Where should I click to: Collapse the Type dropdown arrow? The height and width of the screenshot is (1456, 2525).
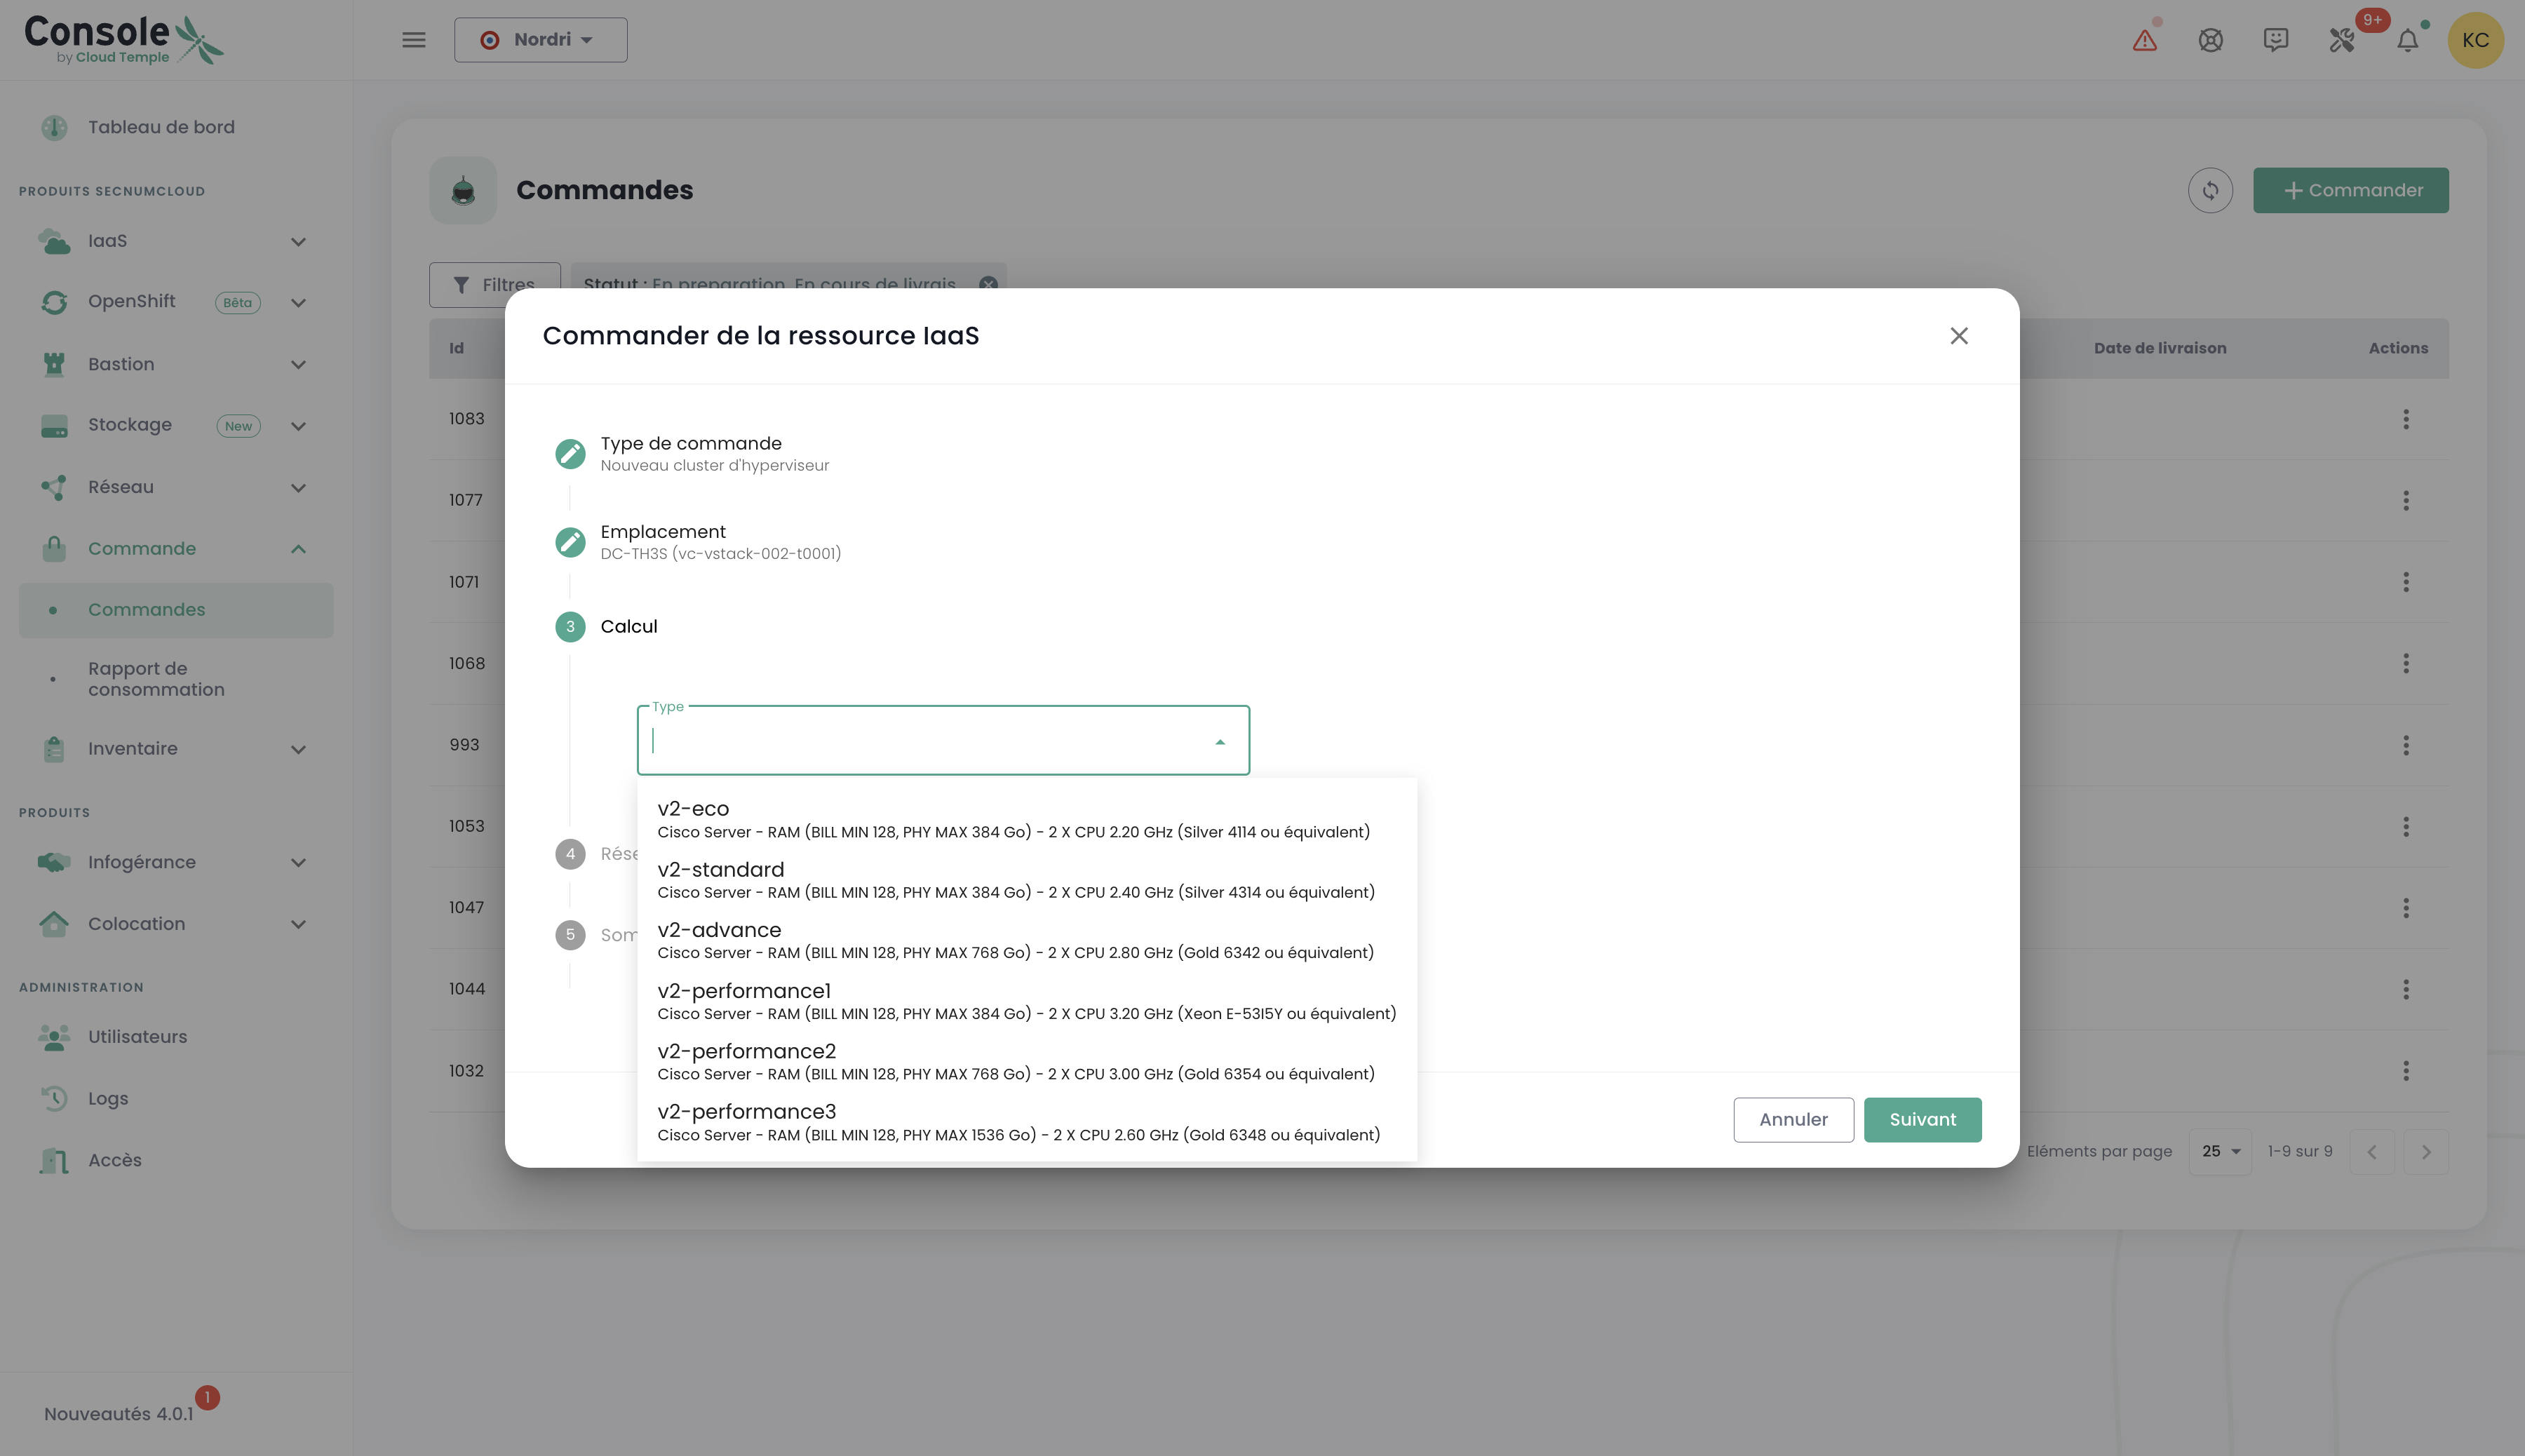point(1220,742)
